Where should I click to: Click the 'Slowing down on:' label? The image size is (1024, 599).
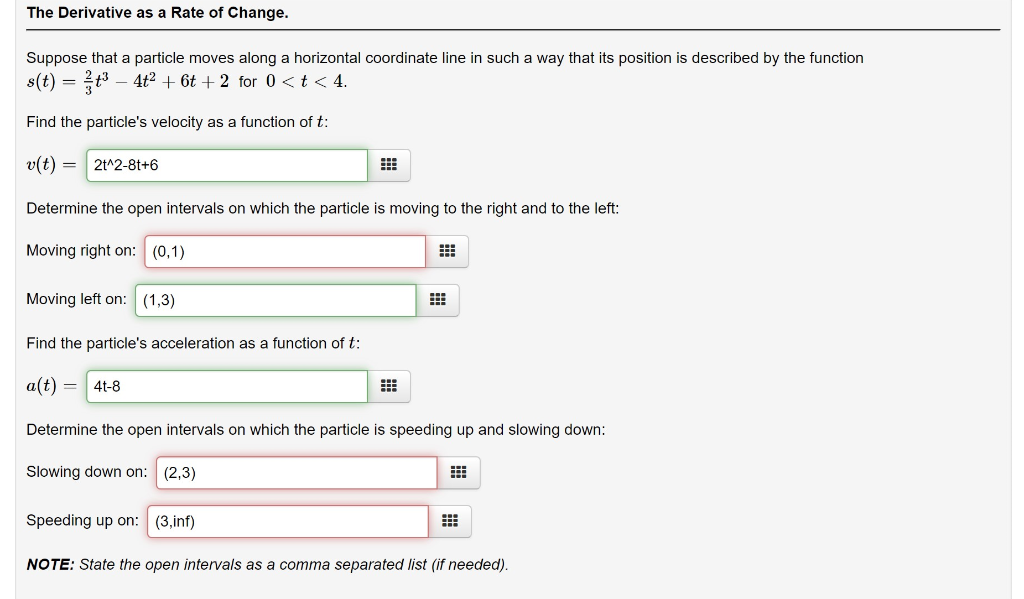(x=85, y=471)
